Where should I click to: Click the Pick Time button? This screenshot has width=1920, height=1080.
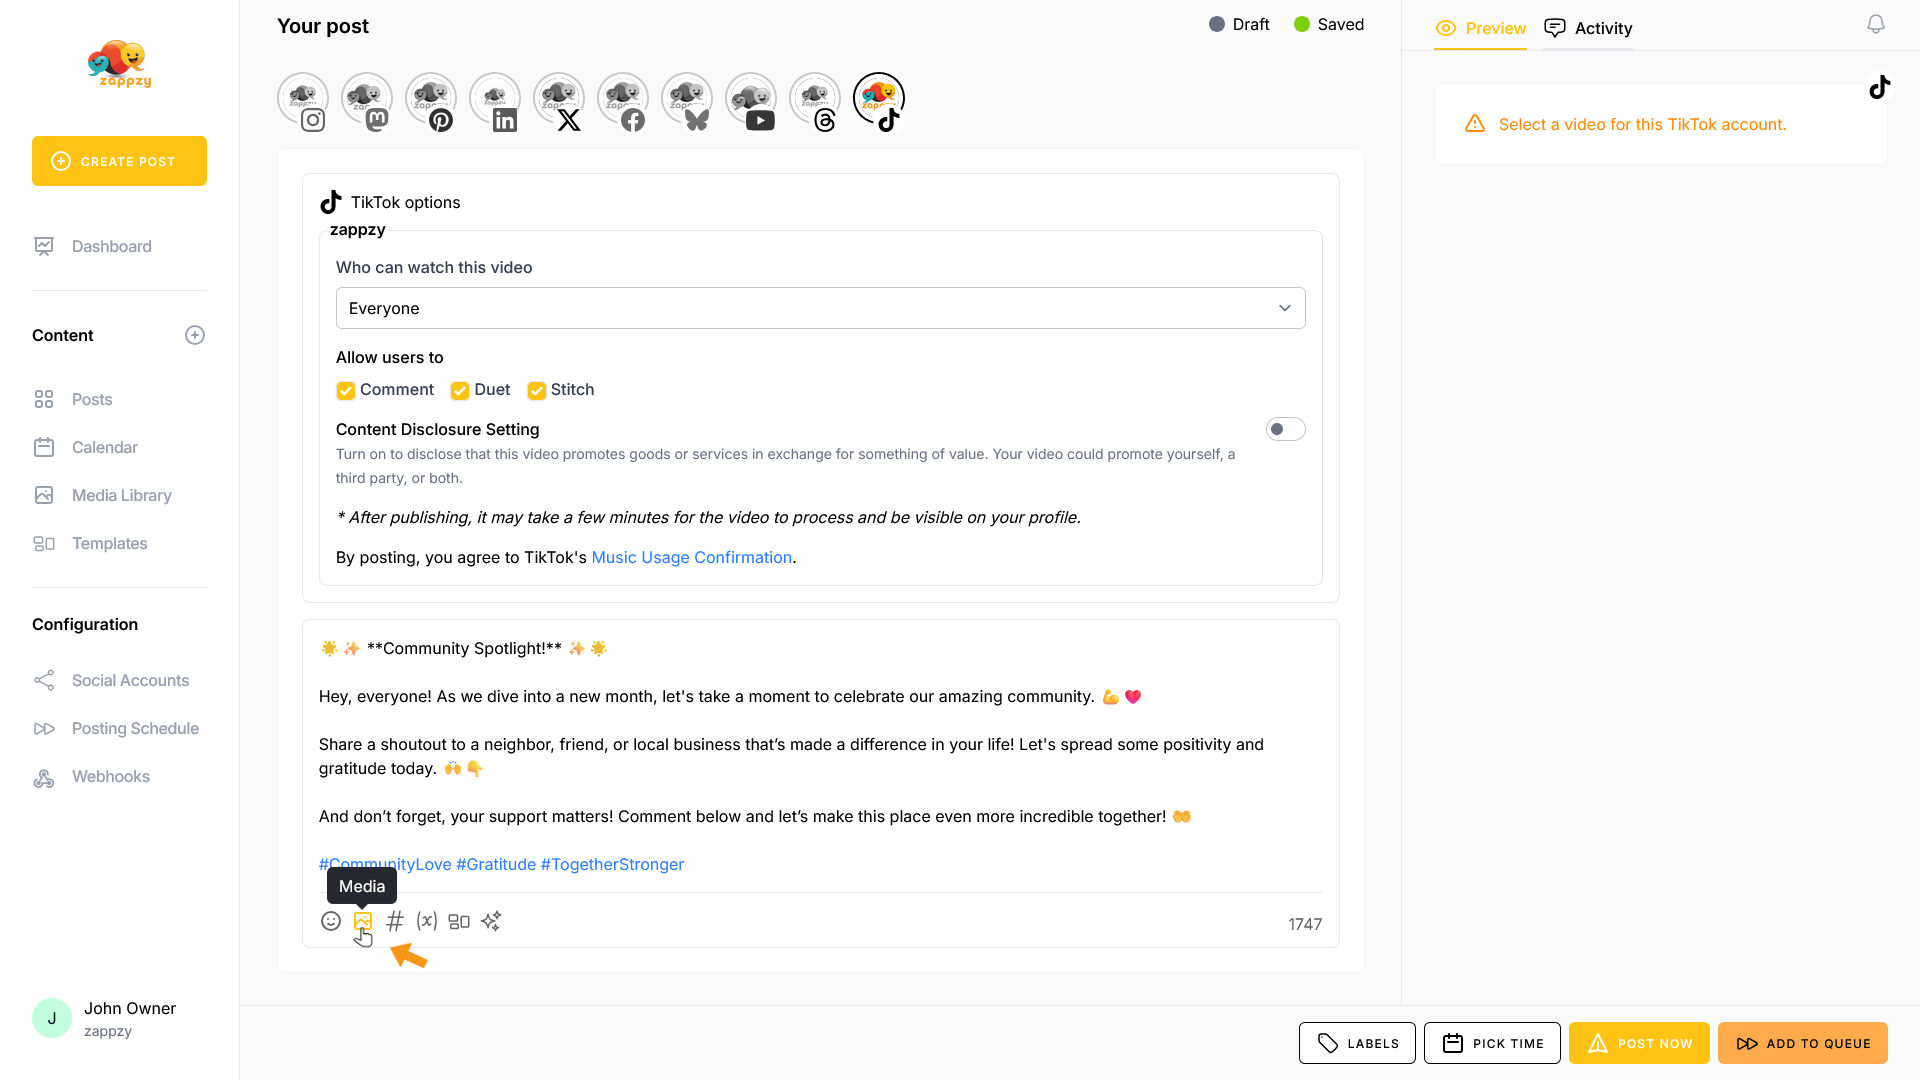[x=1492, y=1043]
